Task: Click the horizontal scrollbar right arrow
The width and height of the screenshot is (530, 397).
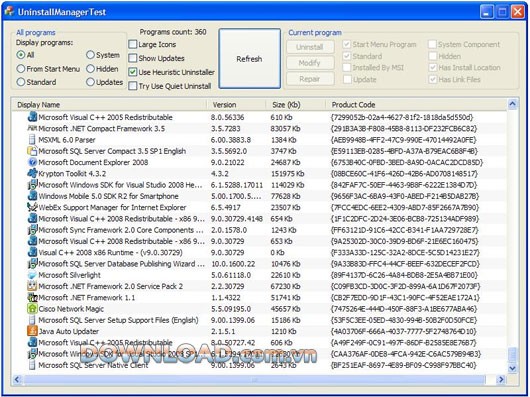Action: (501, 379)
